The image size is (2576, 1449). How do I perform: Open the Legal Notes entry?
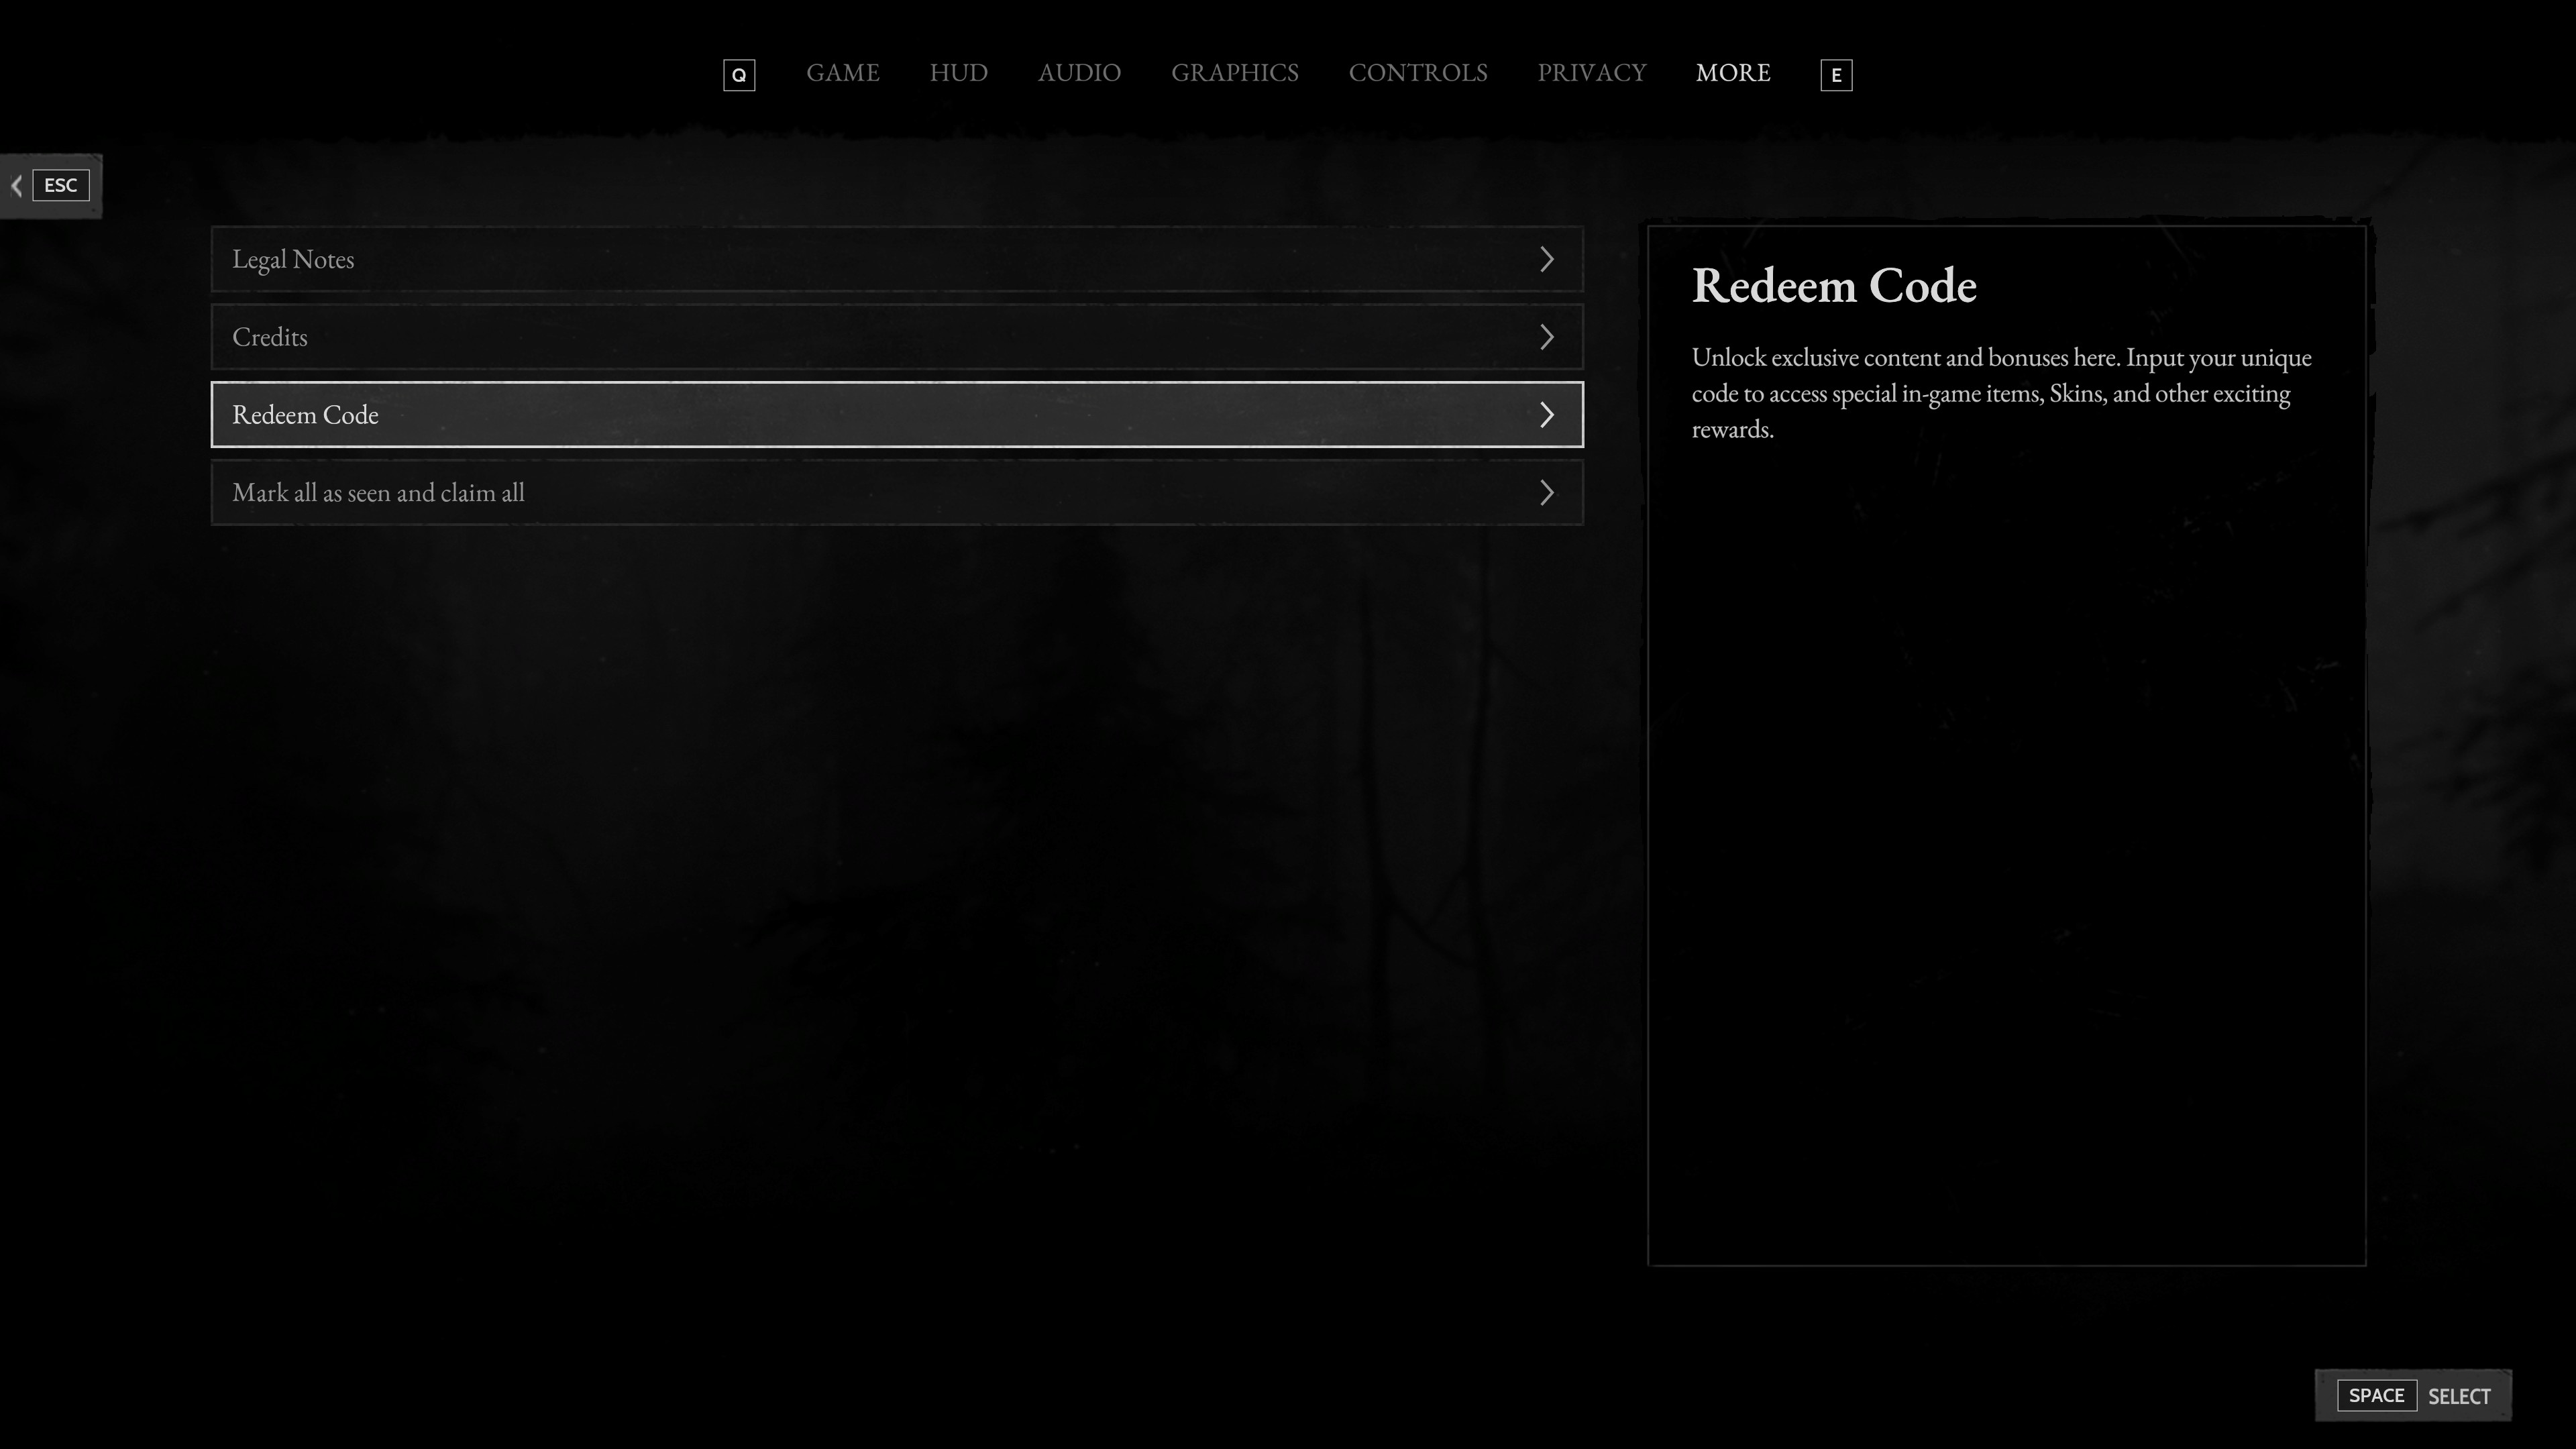(897, 259)
